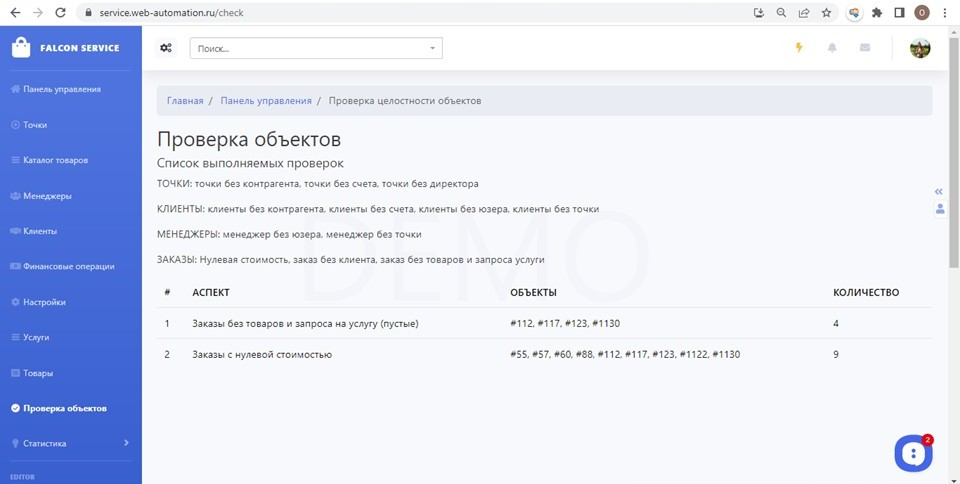Open Каталог товаров in sidebar

coord(50,160)
